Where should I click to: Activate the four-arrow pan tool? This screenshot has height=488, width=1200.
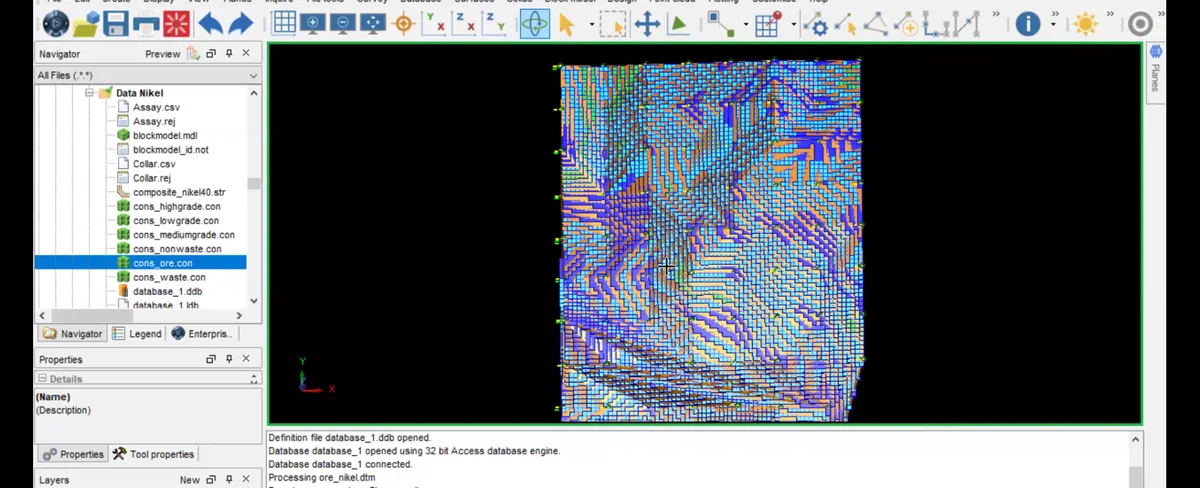647,23
